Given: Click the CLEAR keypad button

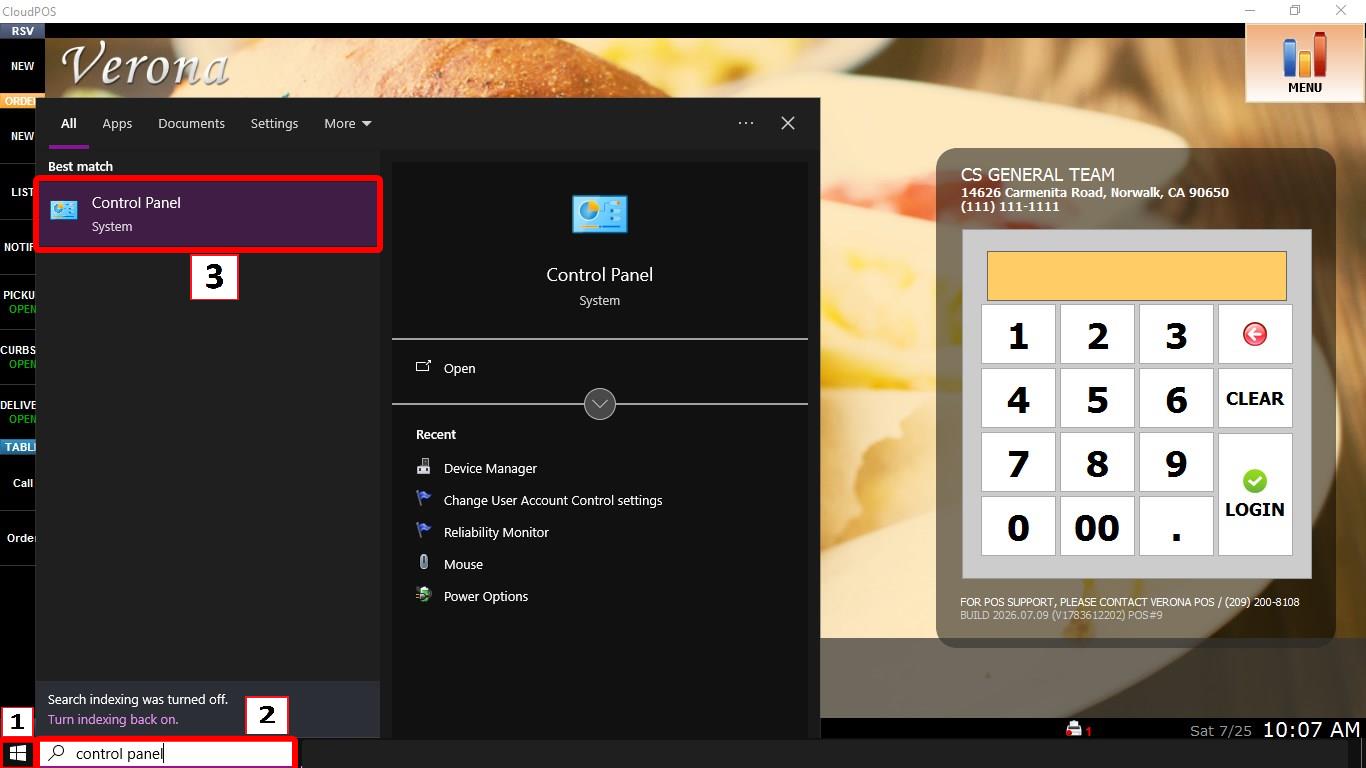Looking at the screenshot, I should point(1255,399).
